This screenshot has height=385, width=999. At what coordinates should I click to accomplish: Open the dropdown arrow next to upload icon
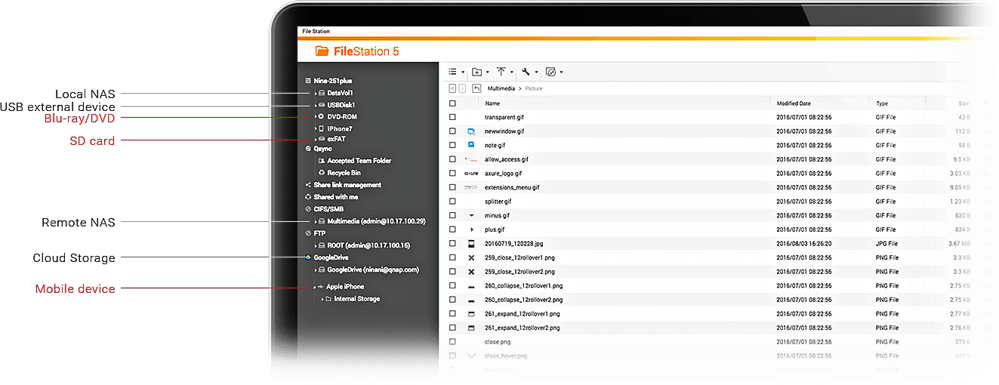click(x=512, y=72)
